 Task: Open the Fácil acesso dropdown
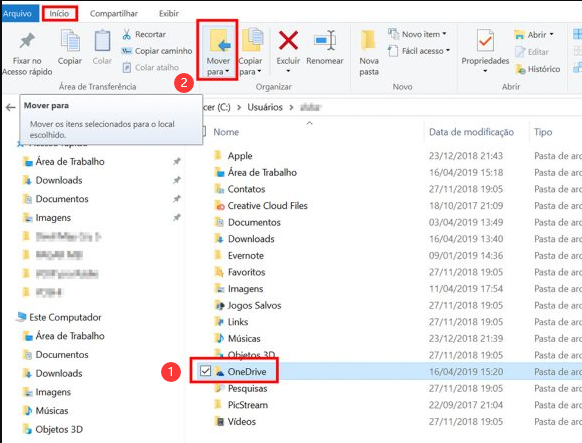pyautogui.click(x=419, y=51)
